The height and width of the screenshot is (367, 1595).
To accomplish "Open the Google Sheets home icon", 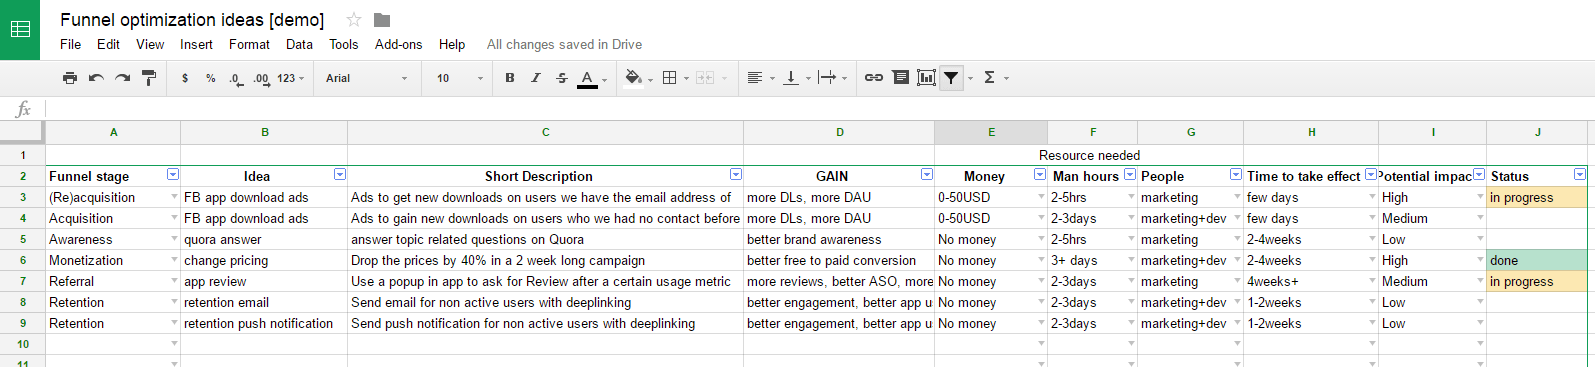I will click(20, 29).
